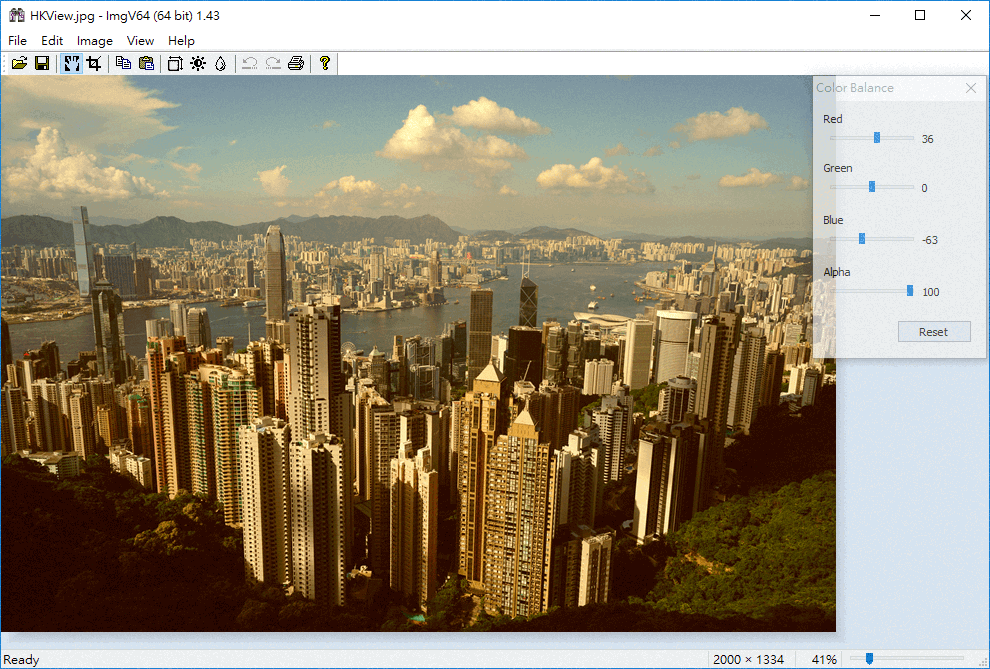Open the View menu

pyautogui.click(x=140, y=40)
